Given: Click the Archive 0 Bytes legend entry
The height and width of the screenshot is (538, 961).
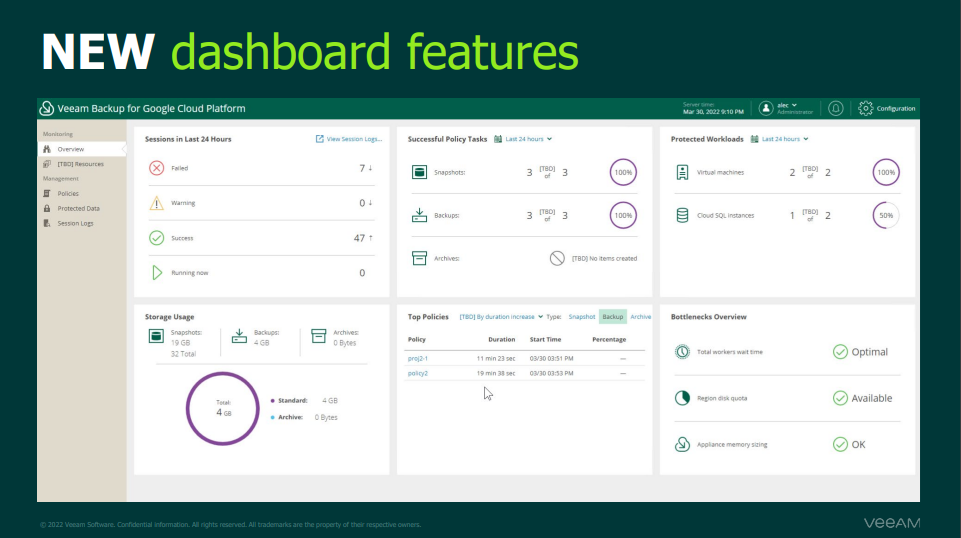Looking at the screenshot, I should pos(304,417).
